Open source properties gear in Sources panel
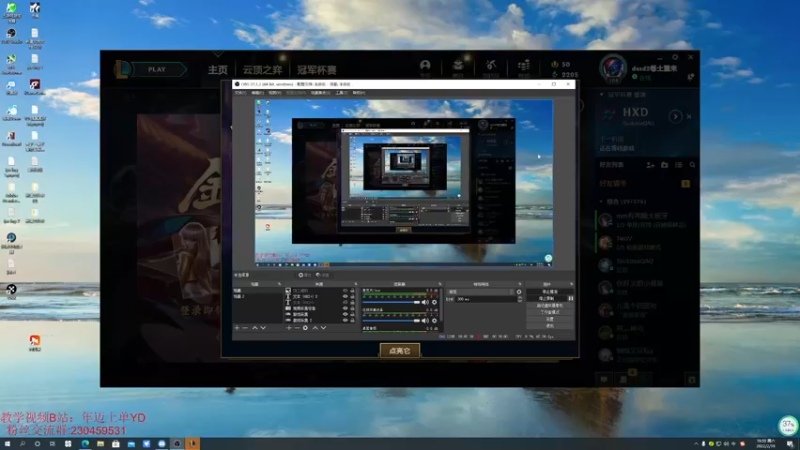Image resolution: width=800 pixels, height=450 pixels. pyautogui.click(x=305, y=328)
